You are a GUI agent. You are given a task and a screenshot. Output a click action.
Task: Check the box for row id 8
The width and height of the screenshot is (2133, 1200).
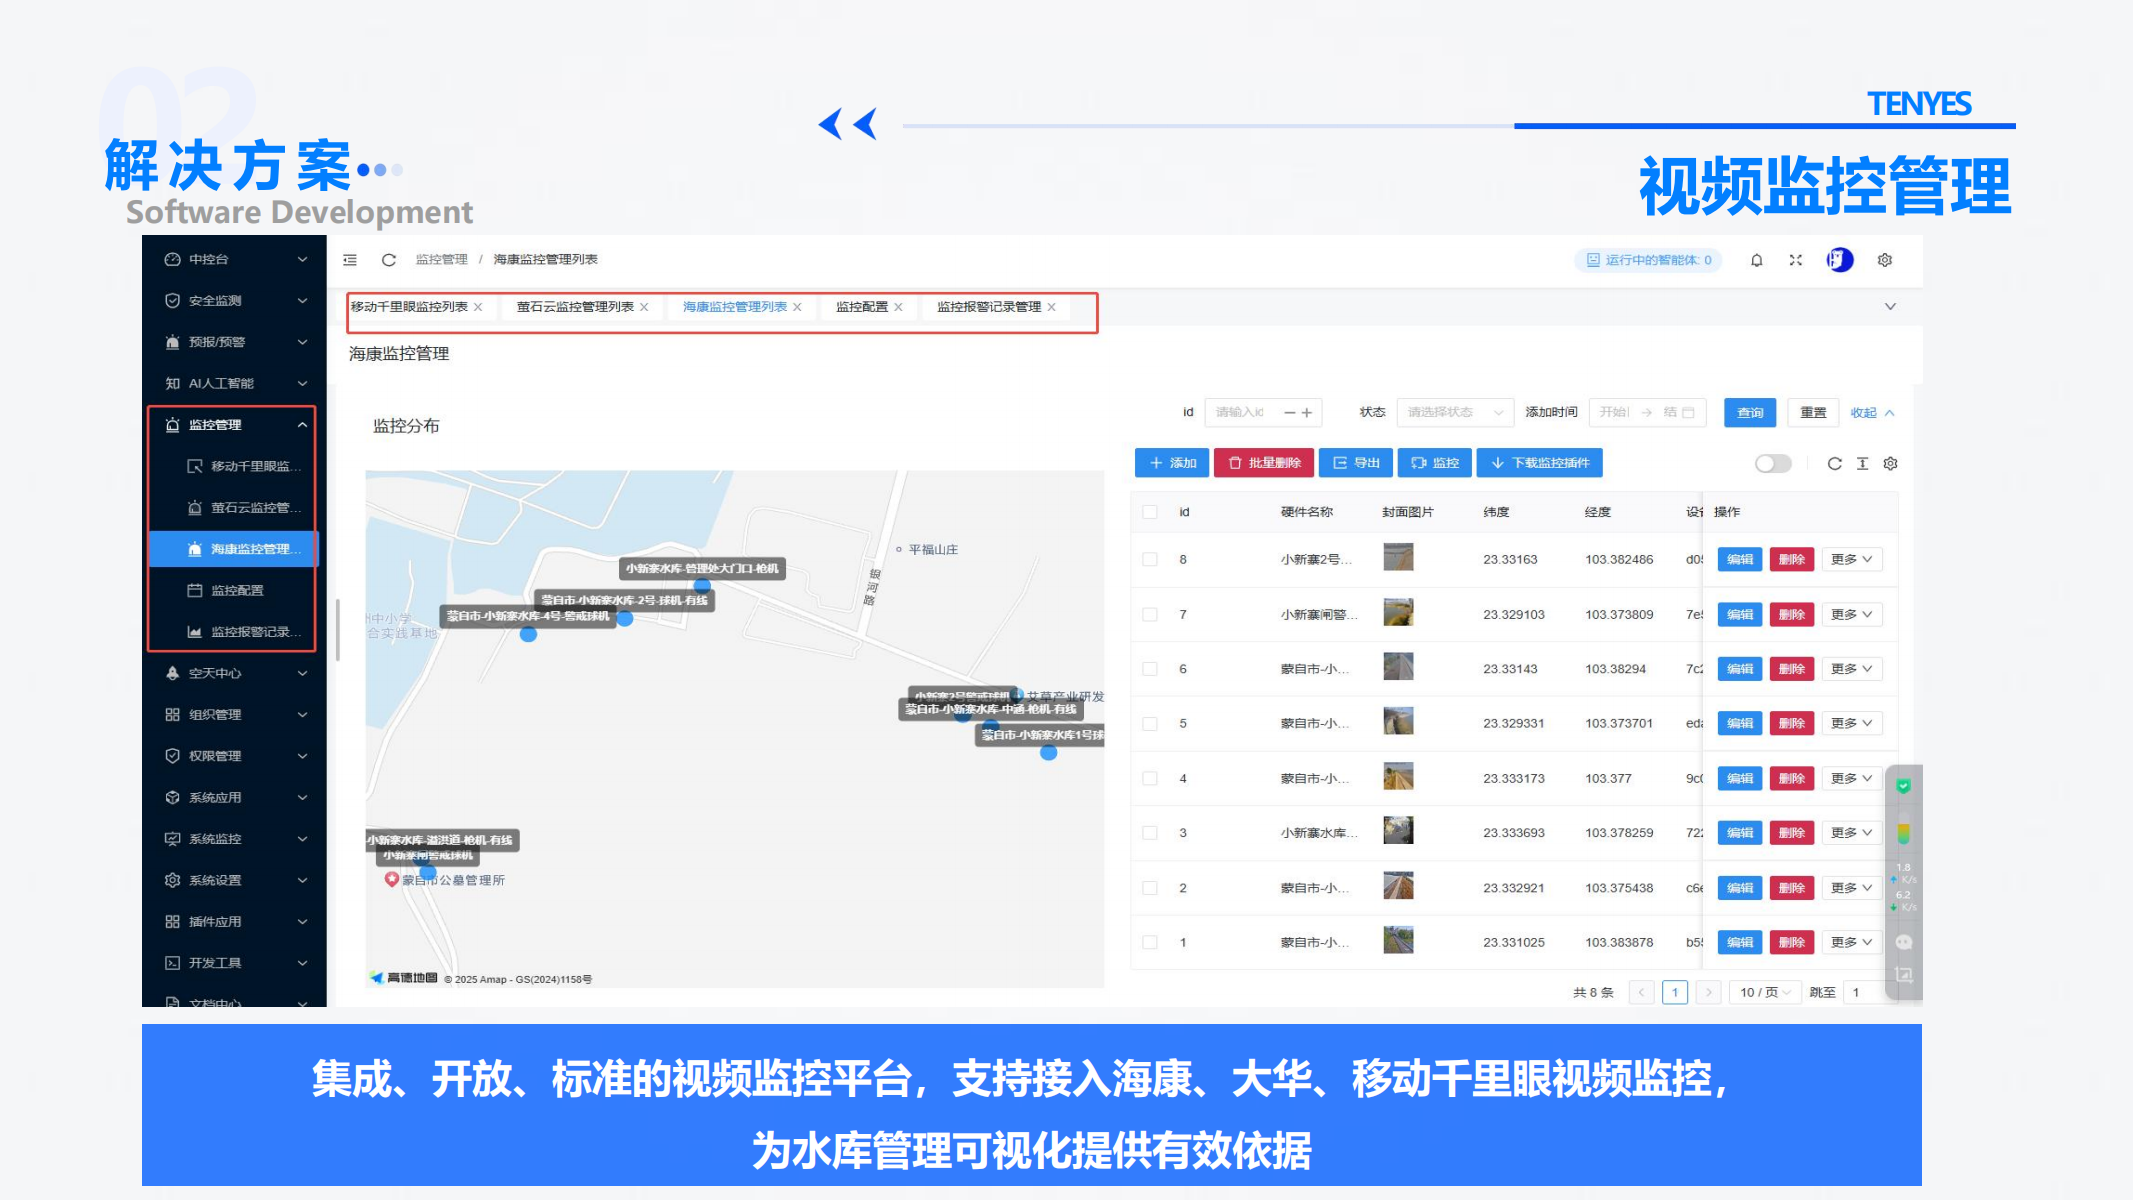[x=1150, y=559]
